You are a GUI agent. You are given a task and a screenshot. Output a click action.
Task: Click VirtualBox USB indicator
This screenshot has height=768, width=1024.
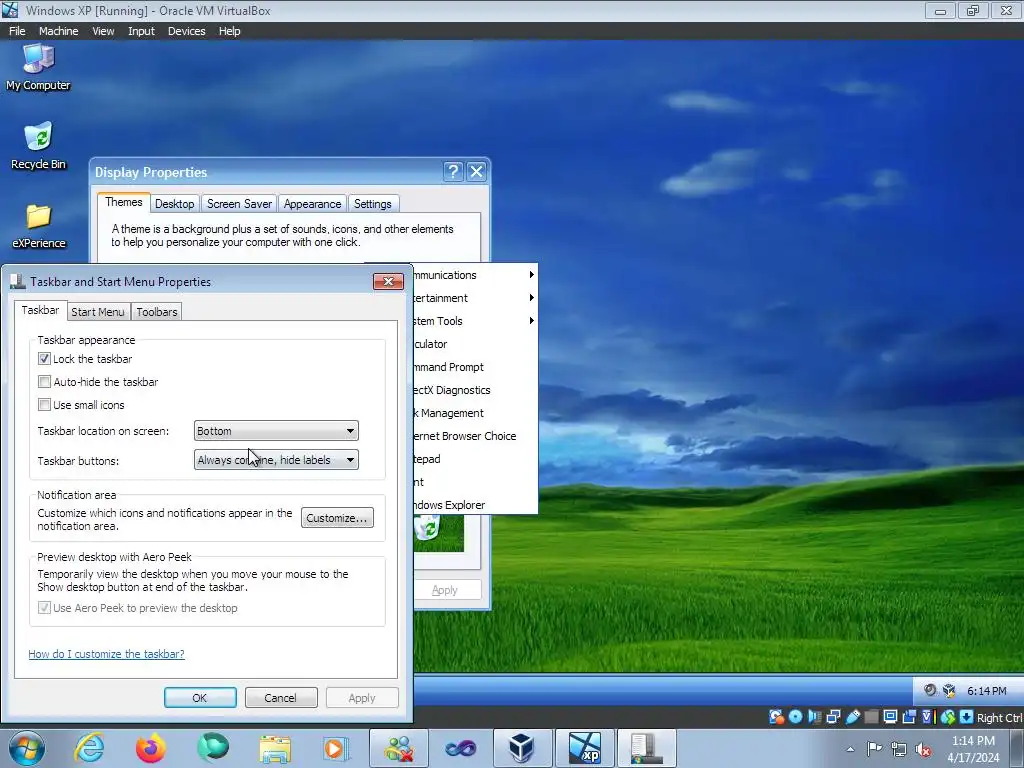(853, 717)
